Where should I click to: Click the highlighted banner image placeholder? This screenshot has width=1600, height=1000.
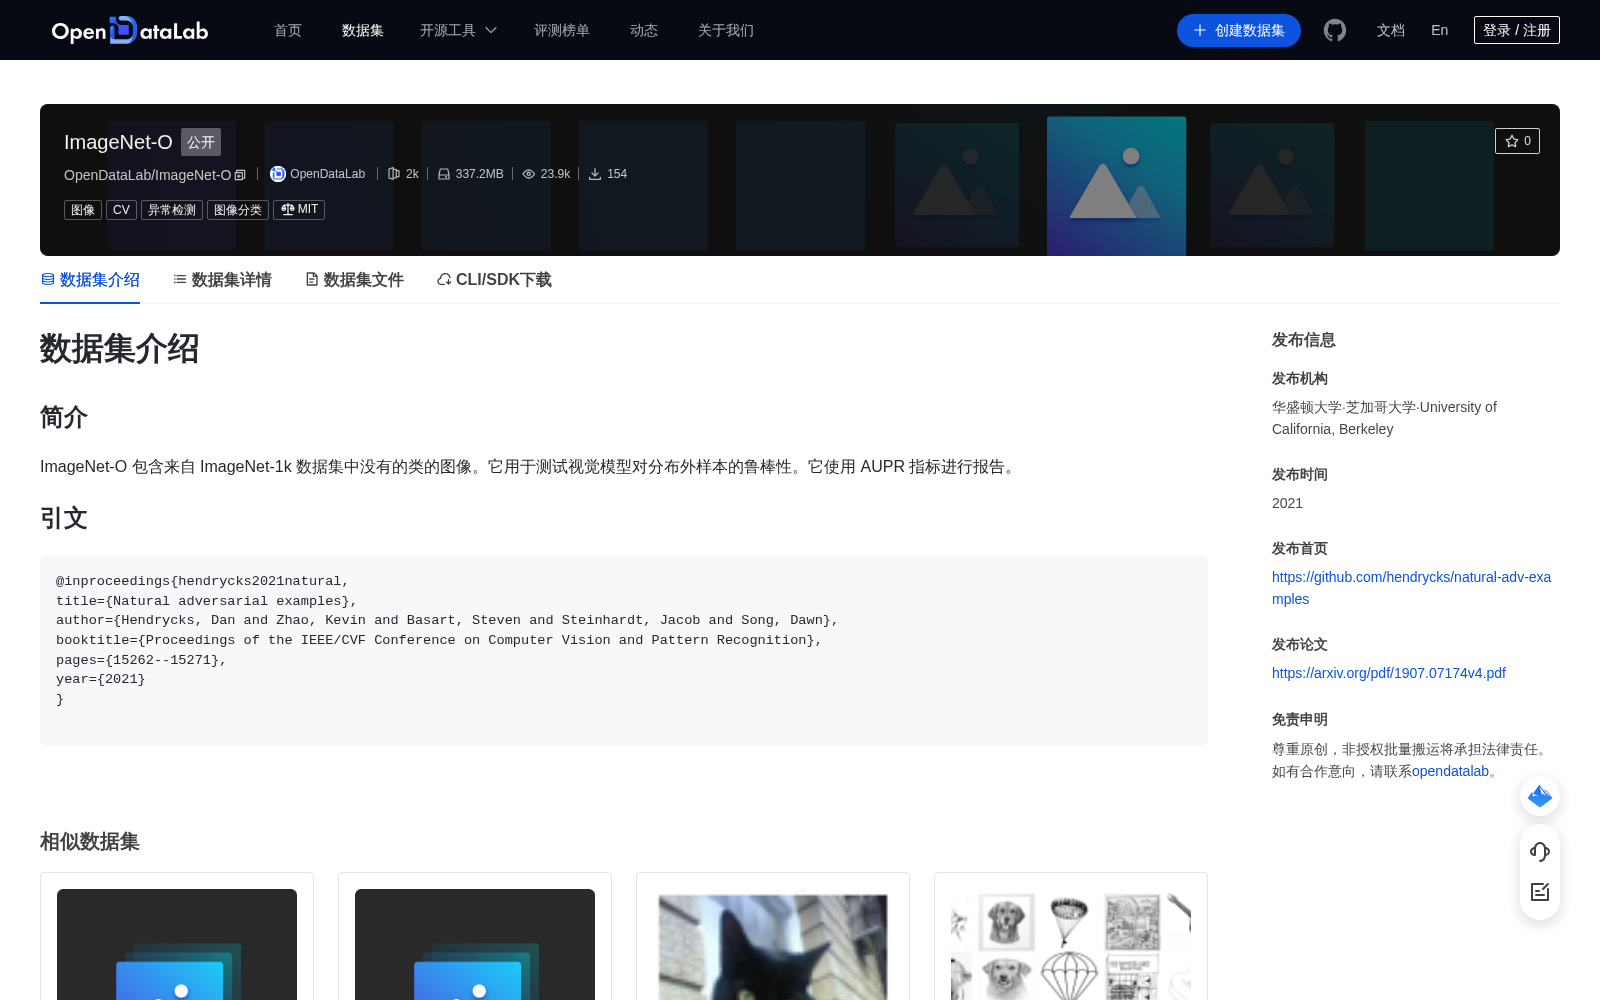coord(1116,186)
